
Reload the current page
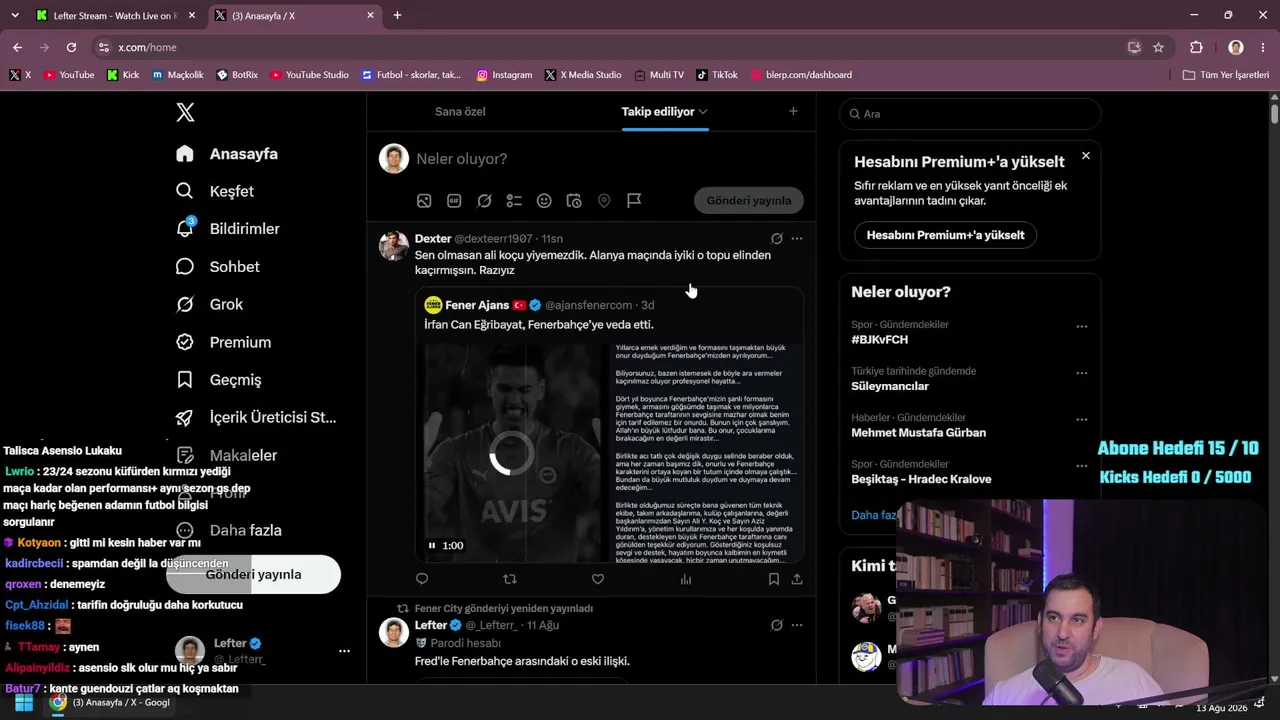pyautogui.click(x=71, y=47)
